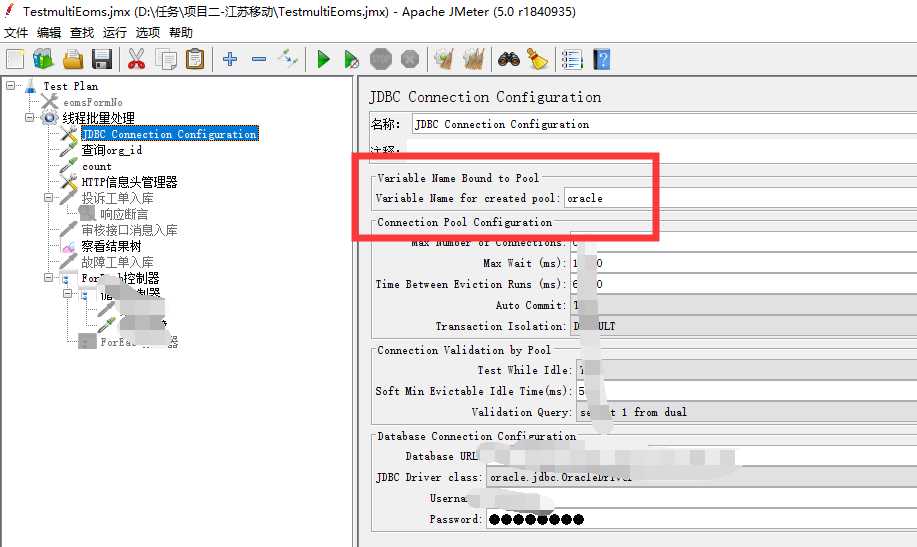Select JDBC Connection Configuration tree node
The image size is (917, 547).
coord(170,134)
